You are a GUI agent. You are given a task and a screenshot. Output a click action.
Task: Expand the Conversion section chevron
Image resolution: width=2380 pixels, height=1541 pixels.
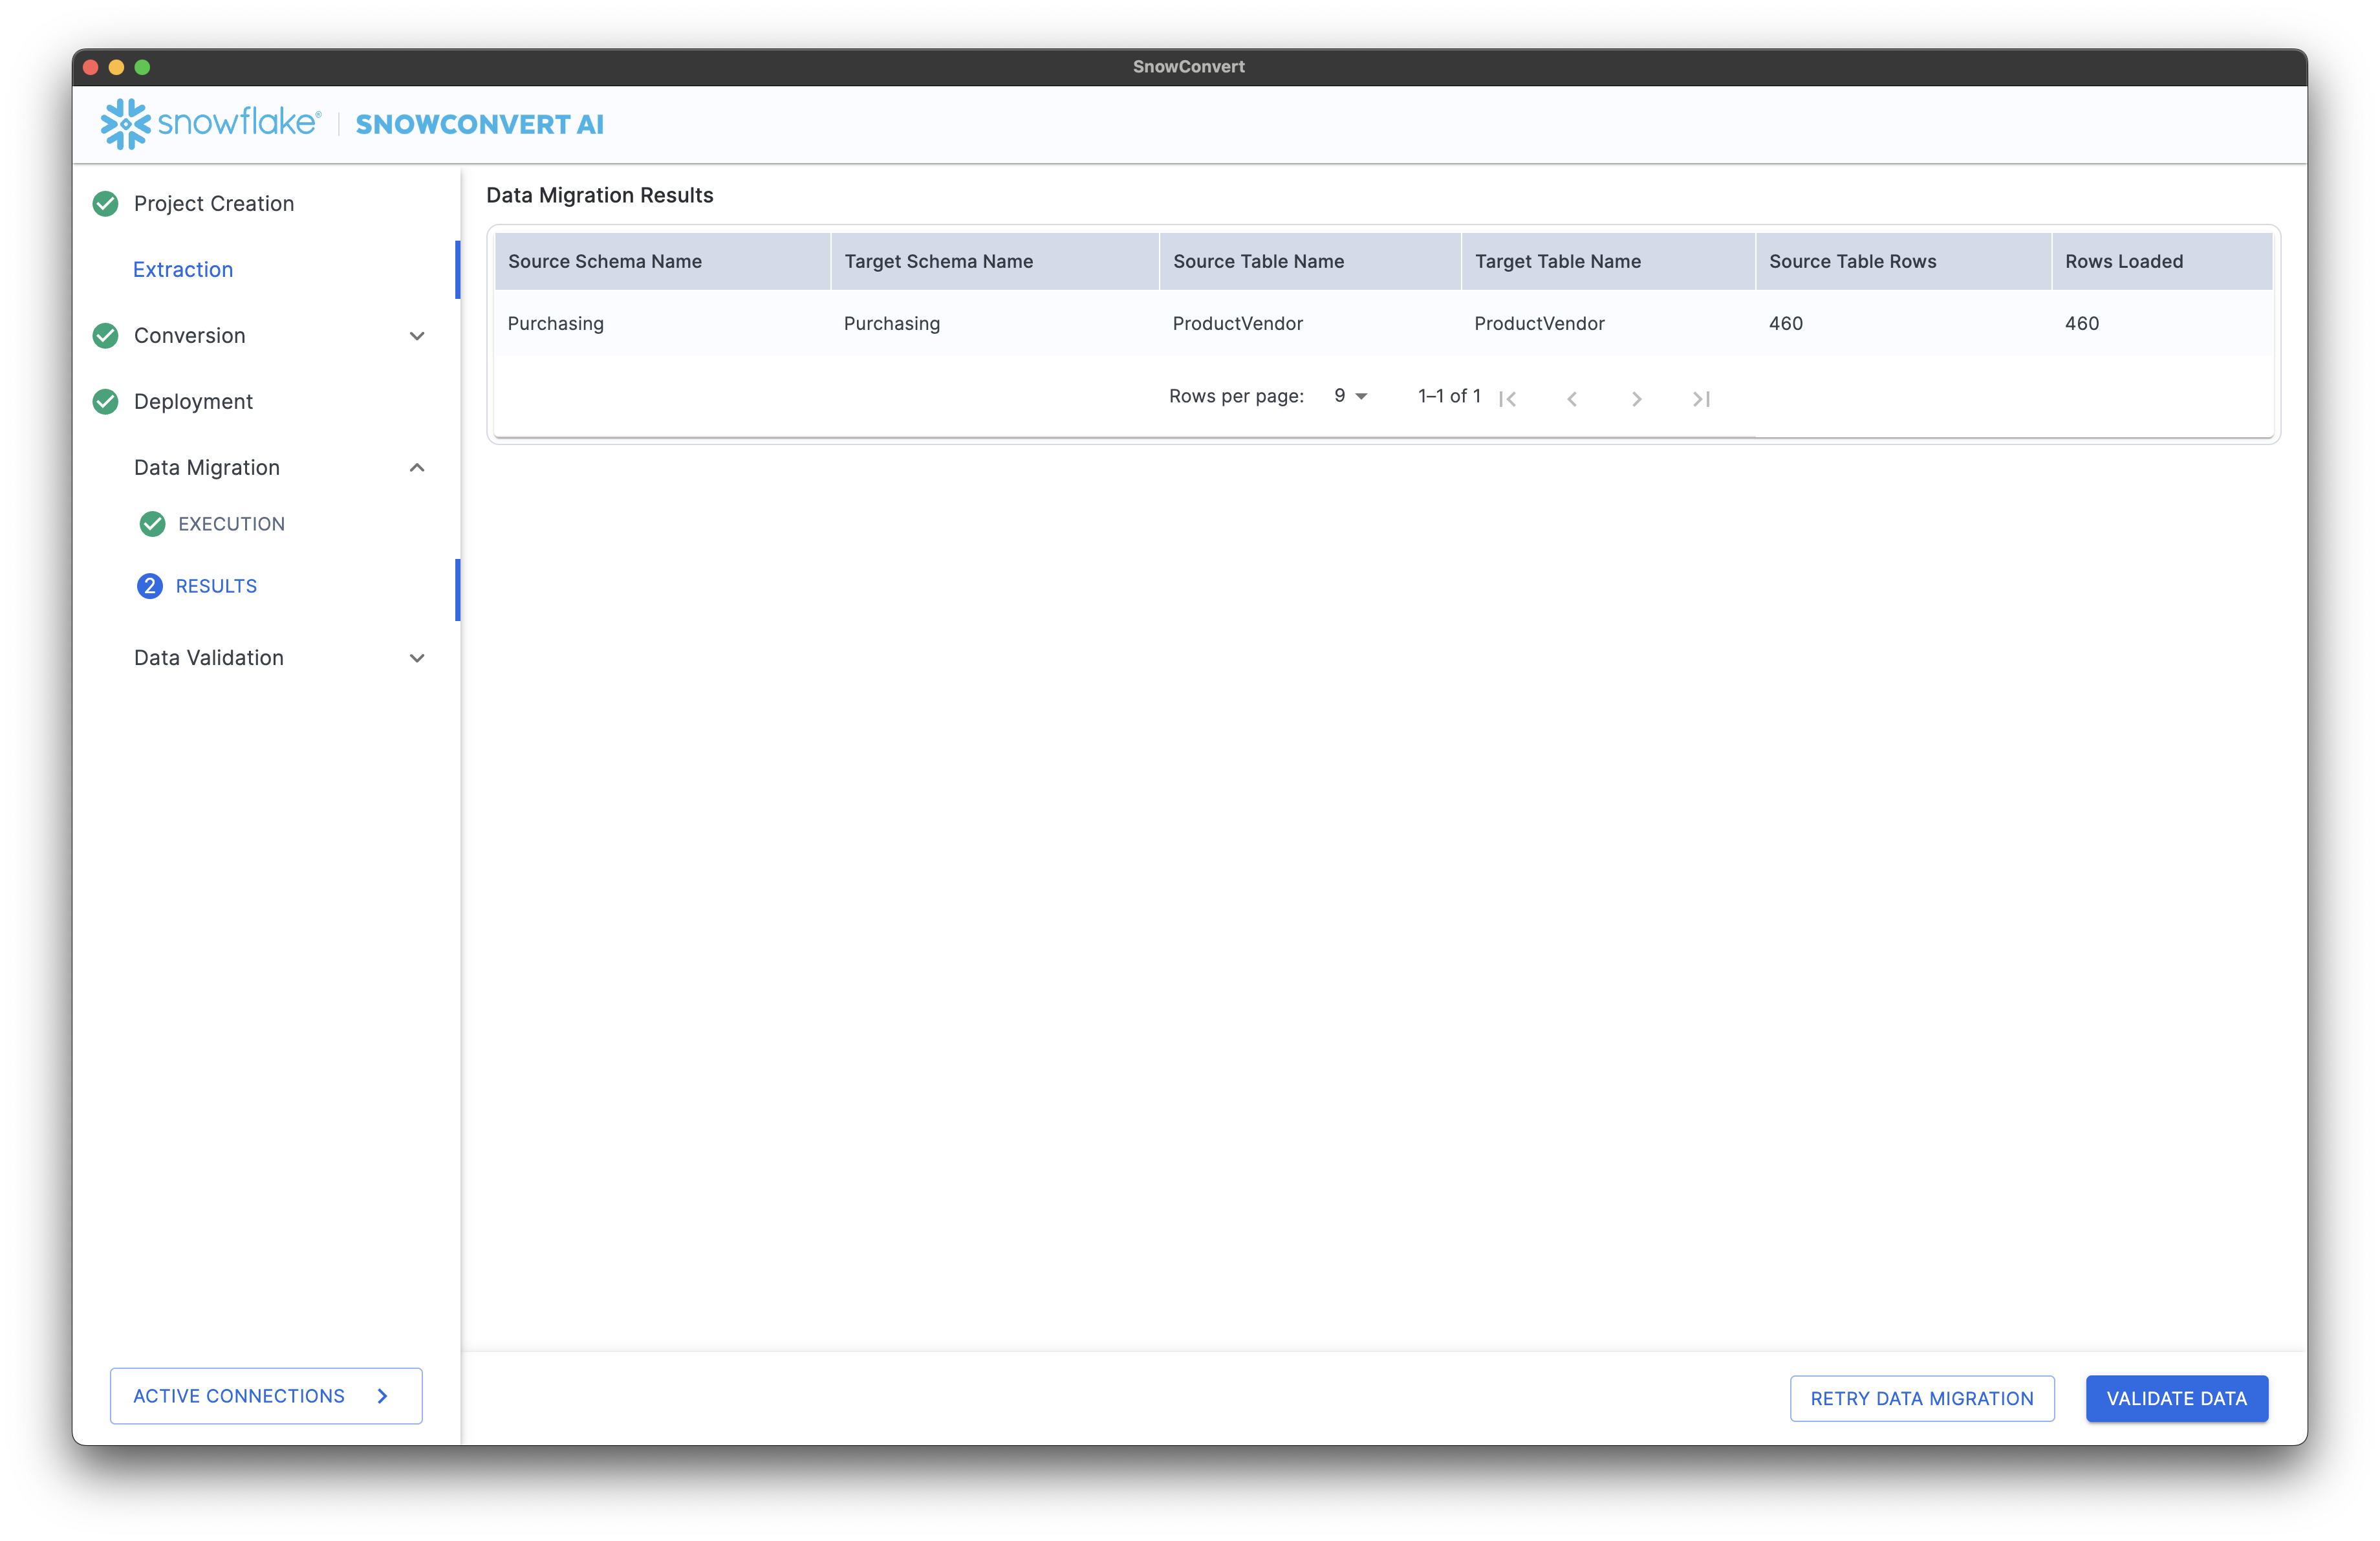point(417,336)
